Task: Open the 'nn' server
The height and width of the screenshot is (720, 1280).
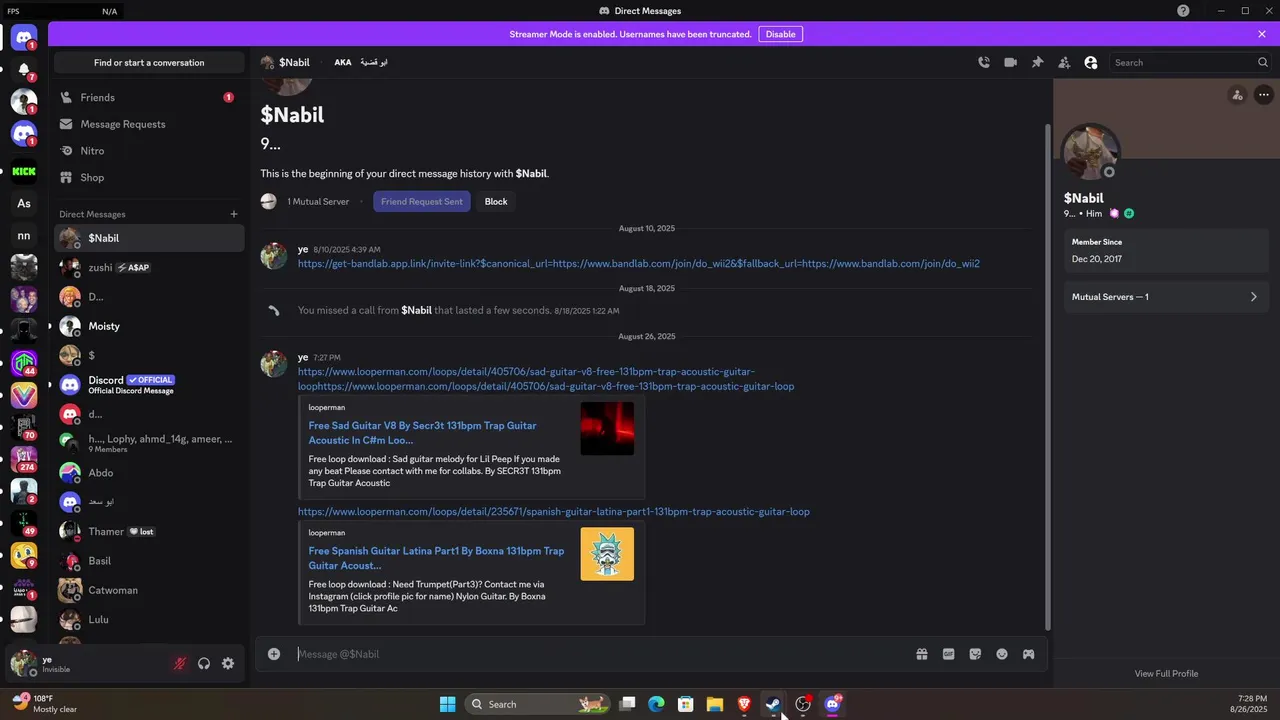Action: click(x=24, y=236)
